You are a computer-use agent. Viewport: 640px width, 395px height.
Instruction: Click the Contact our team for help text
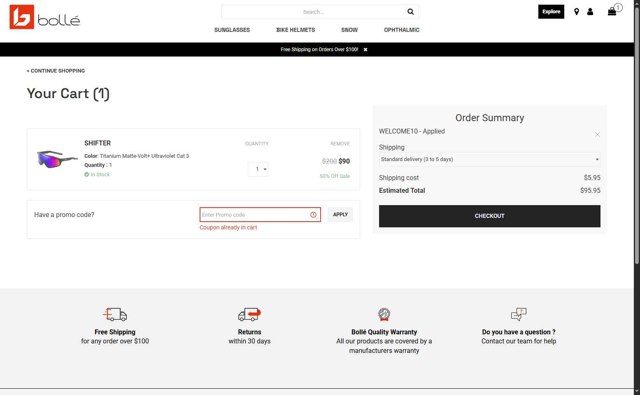[x=518, y=341]
